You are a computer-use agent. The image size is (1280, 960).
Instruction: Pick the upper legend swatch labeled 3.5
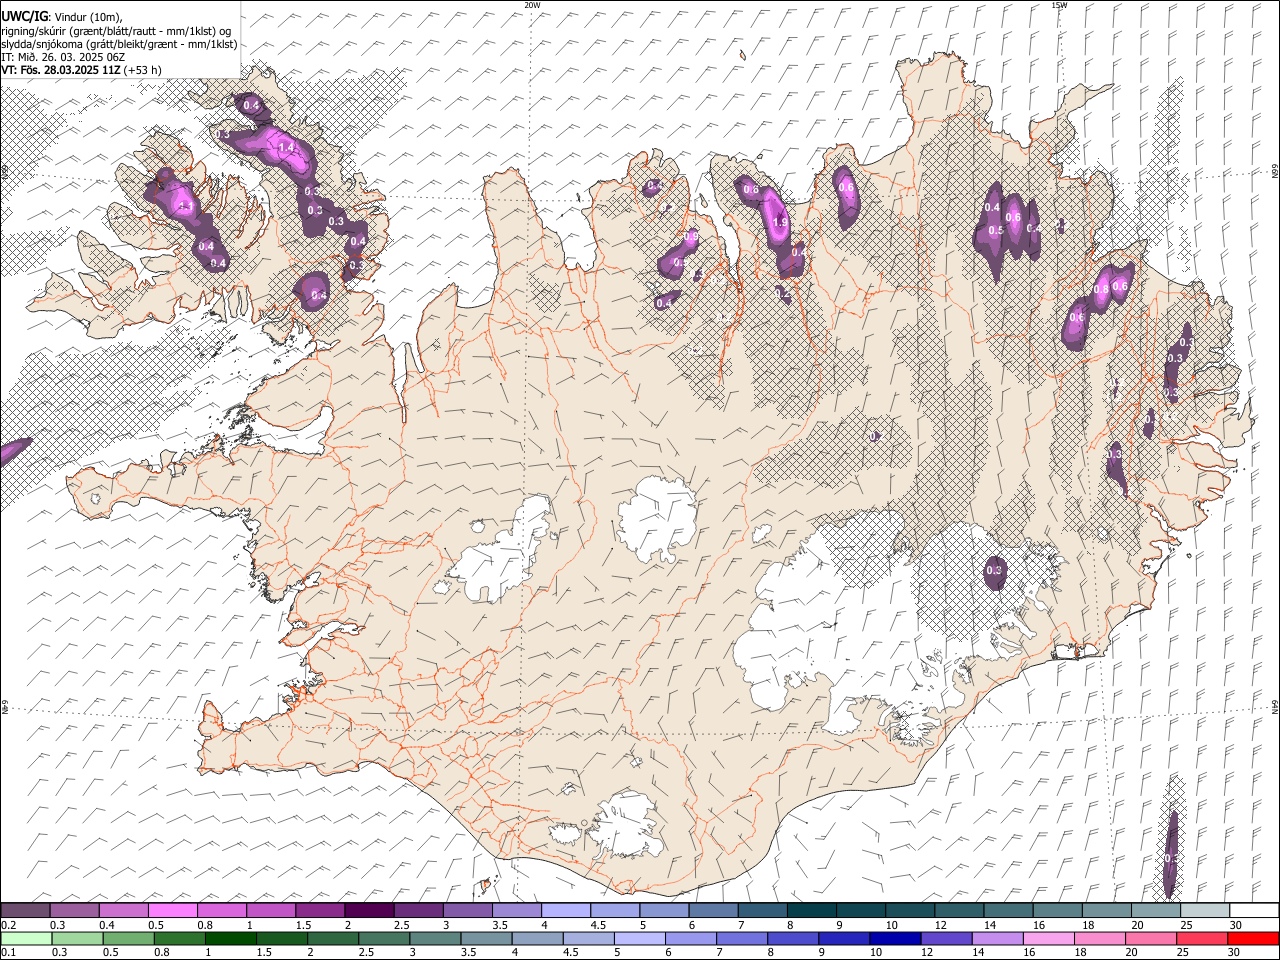[x=516, y=910]
